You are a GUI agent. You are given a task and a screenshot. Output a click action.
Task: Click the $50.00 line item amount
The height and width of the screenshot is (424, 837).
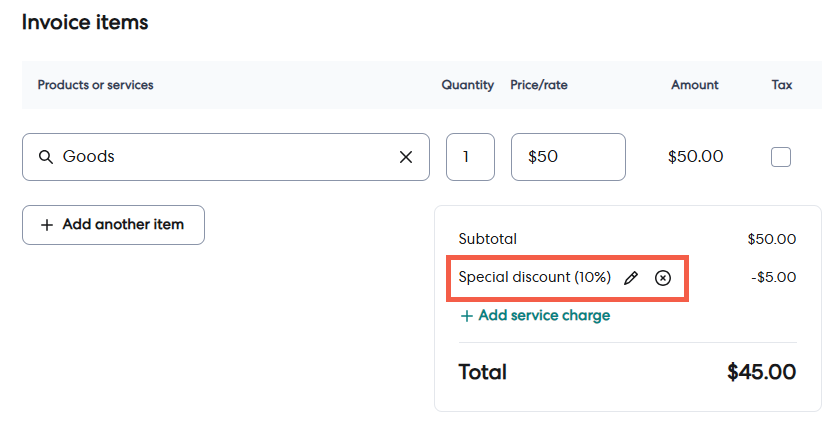point(695,157)
